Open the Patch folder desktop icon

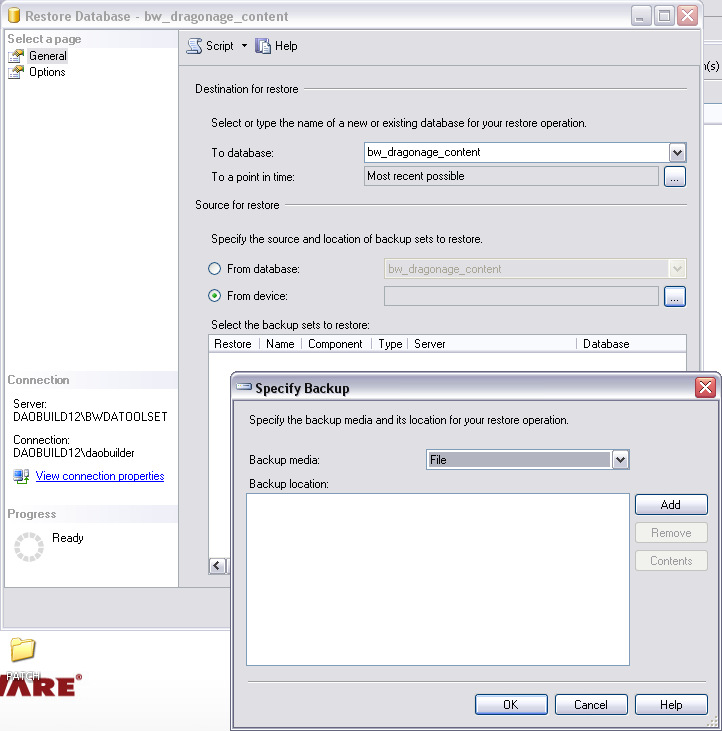coord(22,651)
